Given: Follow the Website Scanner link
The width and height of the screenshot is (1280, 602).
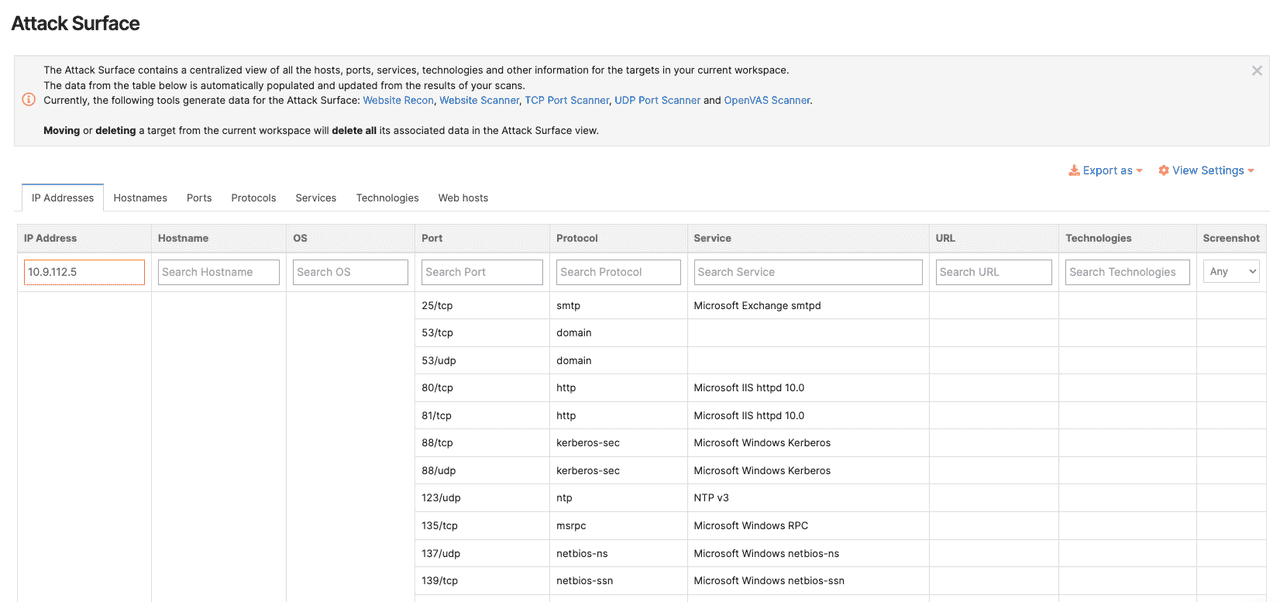Looking at the screenshot, I should coord(479,101).
